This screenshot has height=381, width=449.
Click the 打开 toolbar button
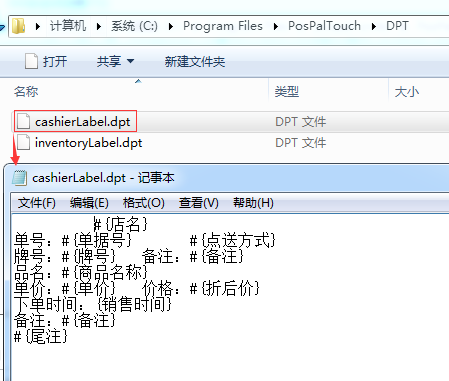[x=46, y=61]
